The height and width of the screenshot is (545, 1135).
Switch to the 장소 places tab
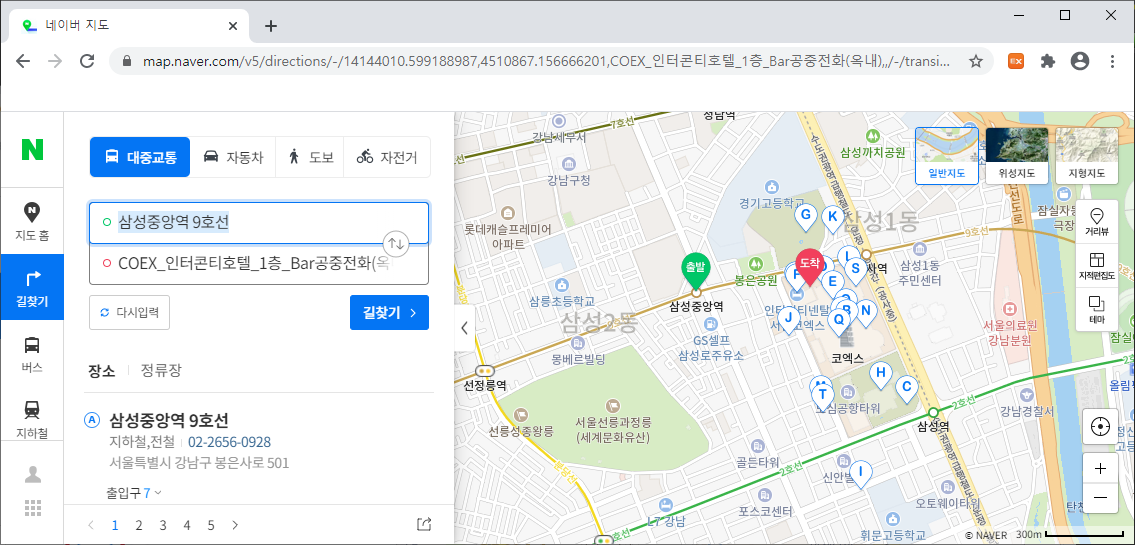coord(101,371)
